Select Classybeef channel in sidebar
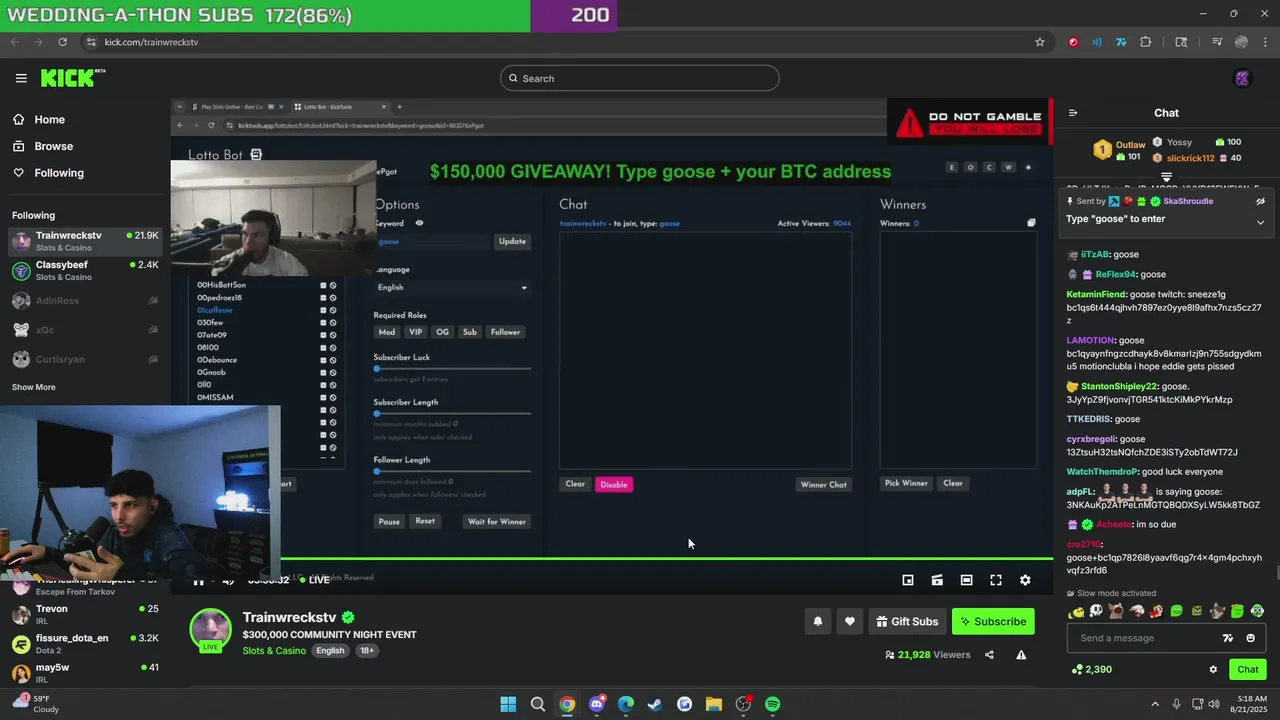Image resolution: width=1280 pixels, height=720 pixels. (85, 271)
